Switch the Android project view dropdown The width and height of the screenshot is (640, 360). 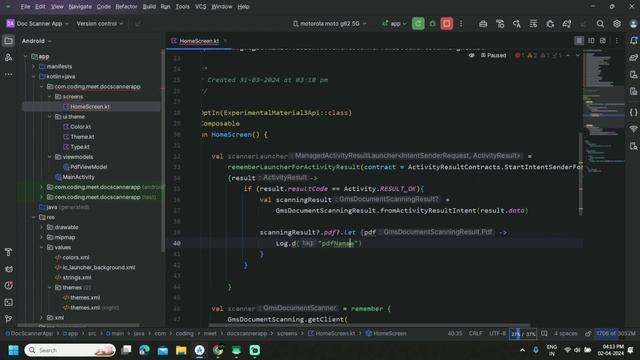point(37,41)
